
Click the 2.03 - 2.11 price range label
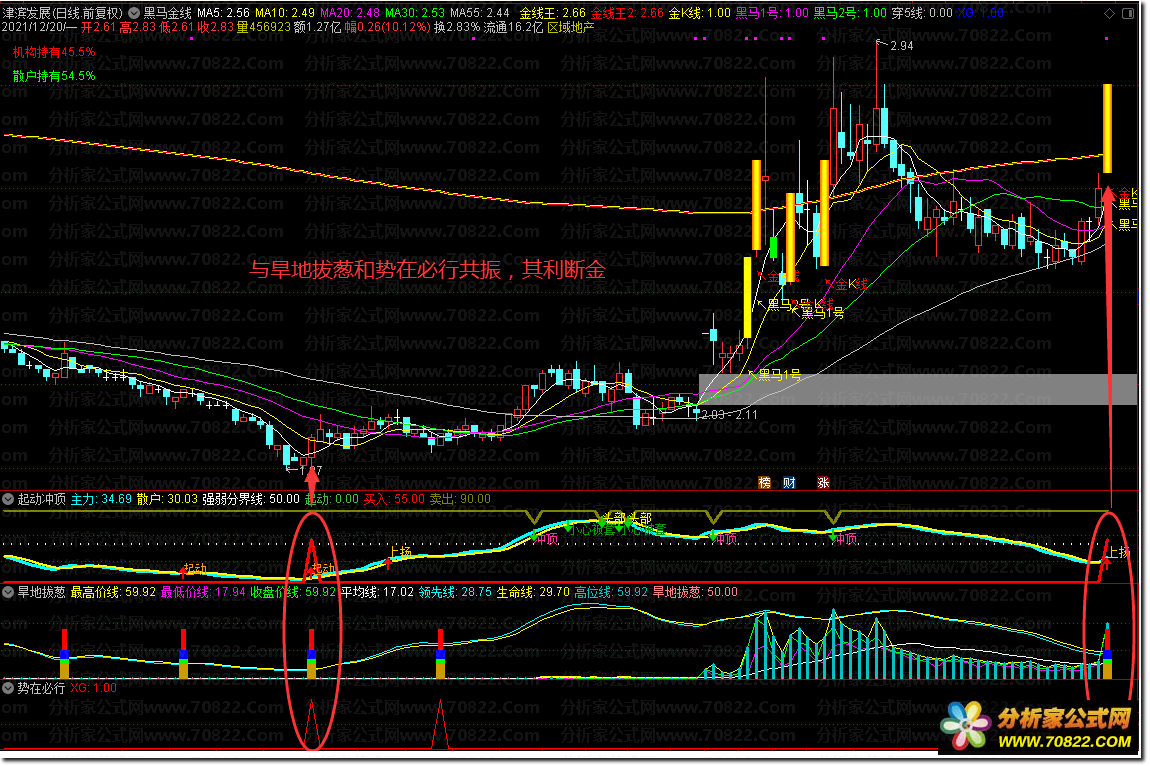730,415
